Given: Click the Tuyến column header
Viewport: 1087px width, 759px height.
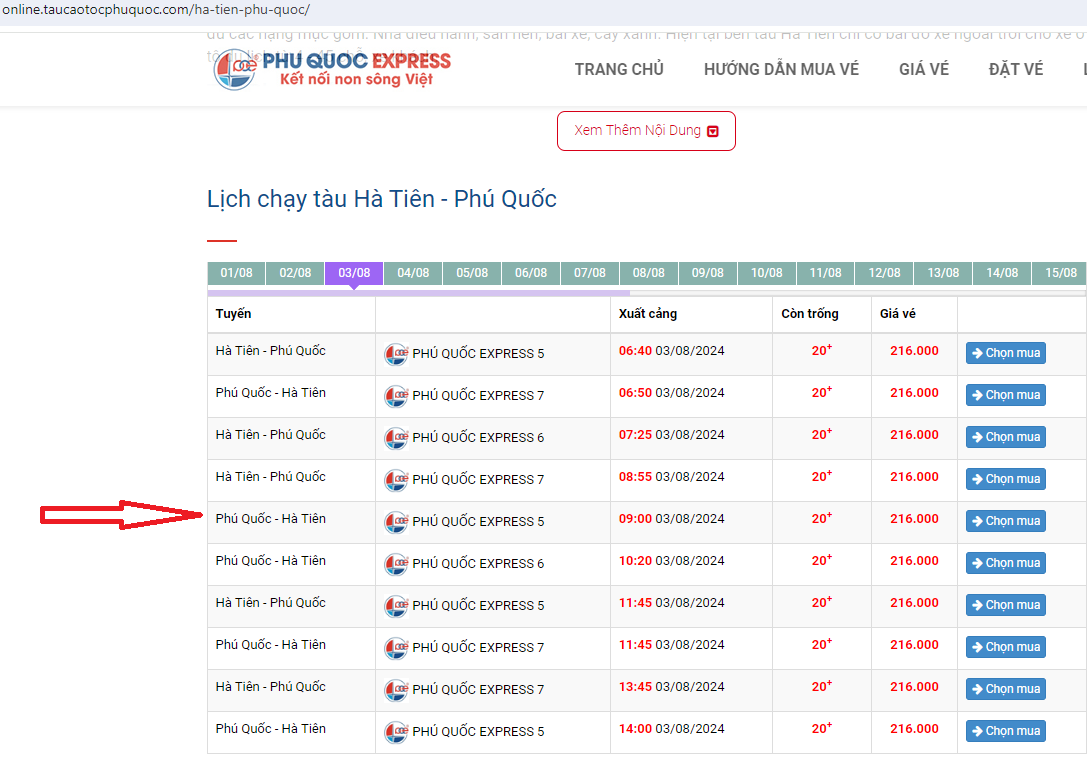Looking at the screenshot, I should (x=233, y=314).
